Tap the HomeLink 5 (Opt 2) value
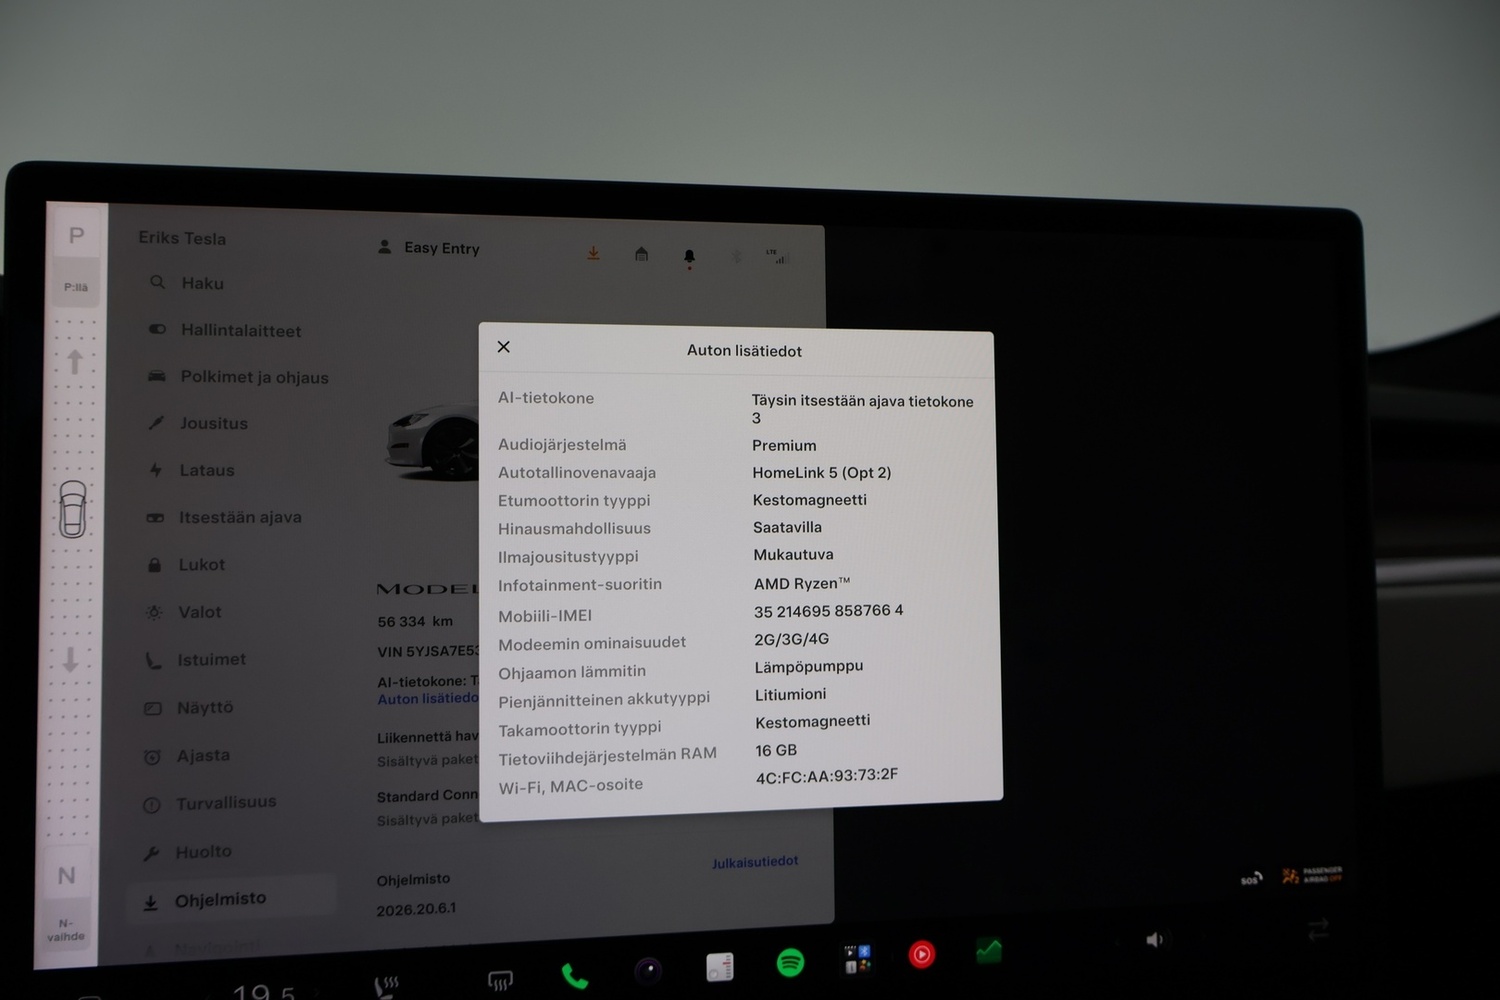1500x1000 pixels. tap(822, 472)
